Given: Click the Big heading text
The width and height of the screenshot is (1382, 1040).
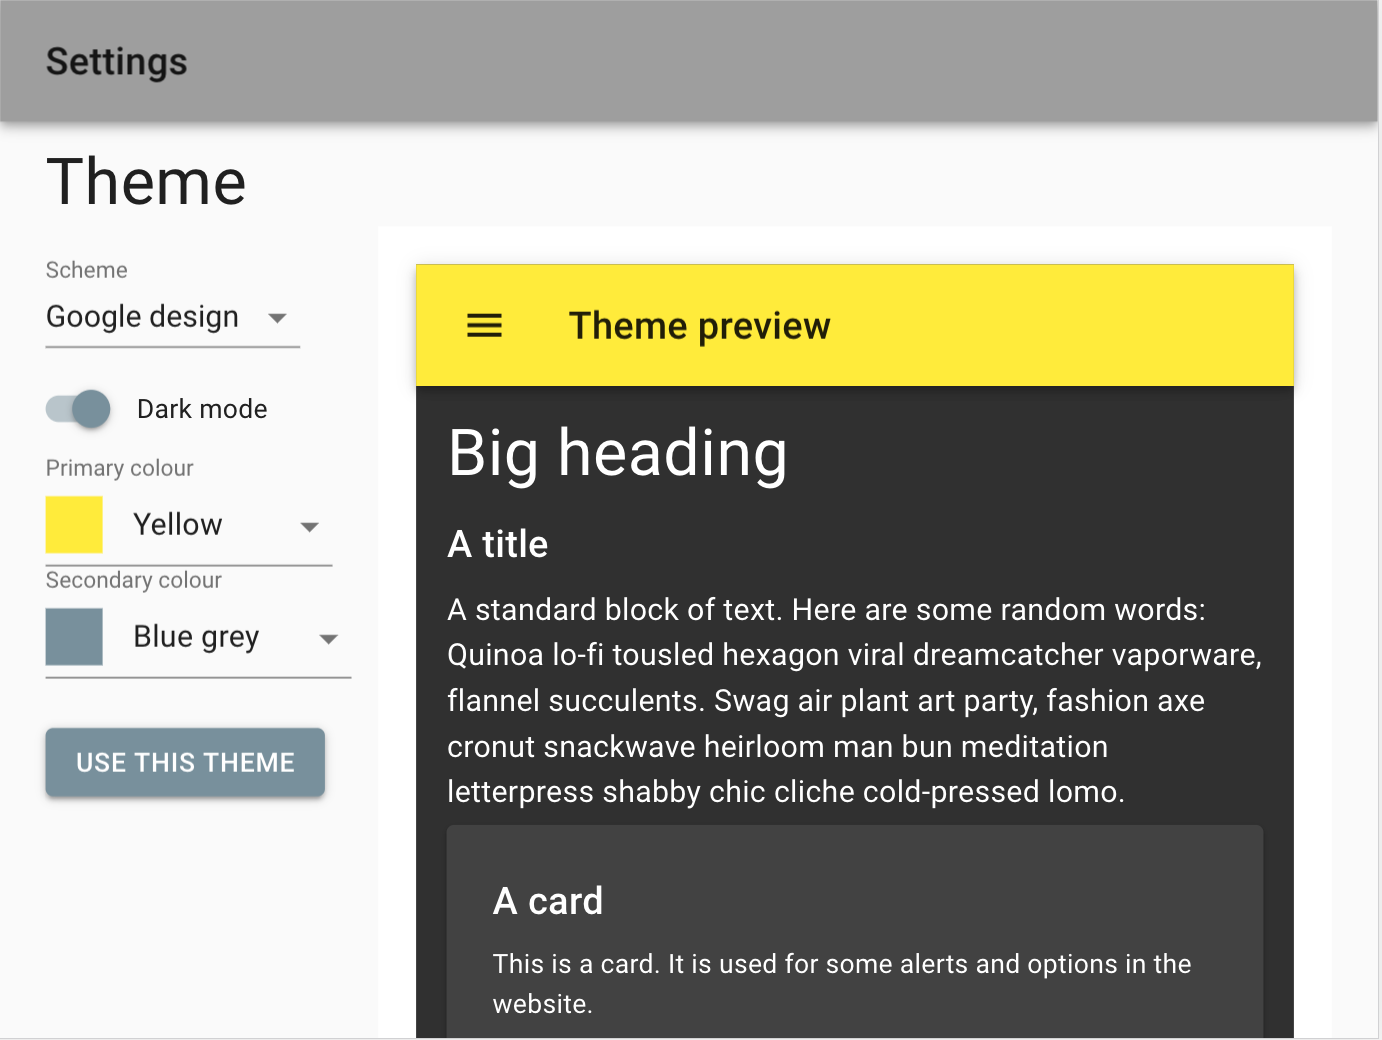Looking at the screenshot, I should 617,453.
